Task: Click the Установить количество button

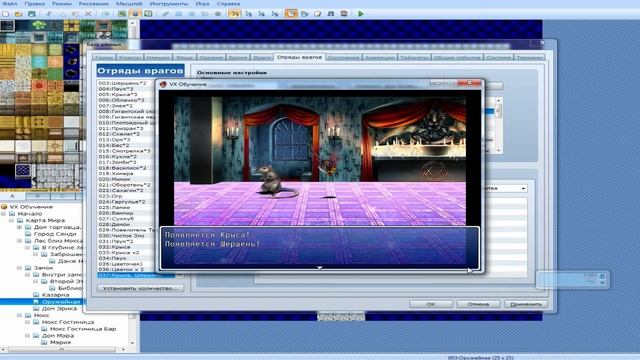Action: 140,288
